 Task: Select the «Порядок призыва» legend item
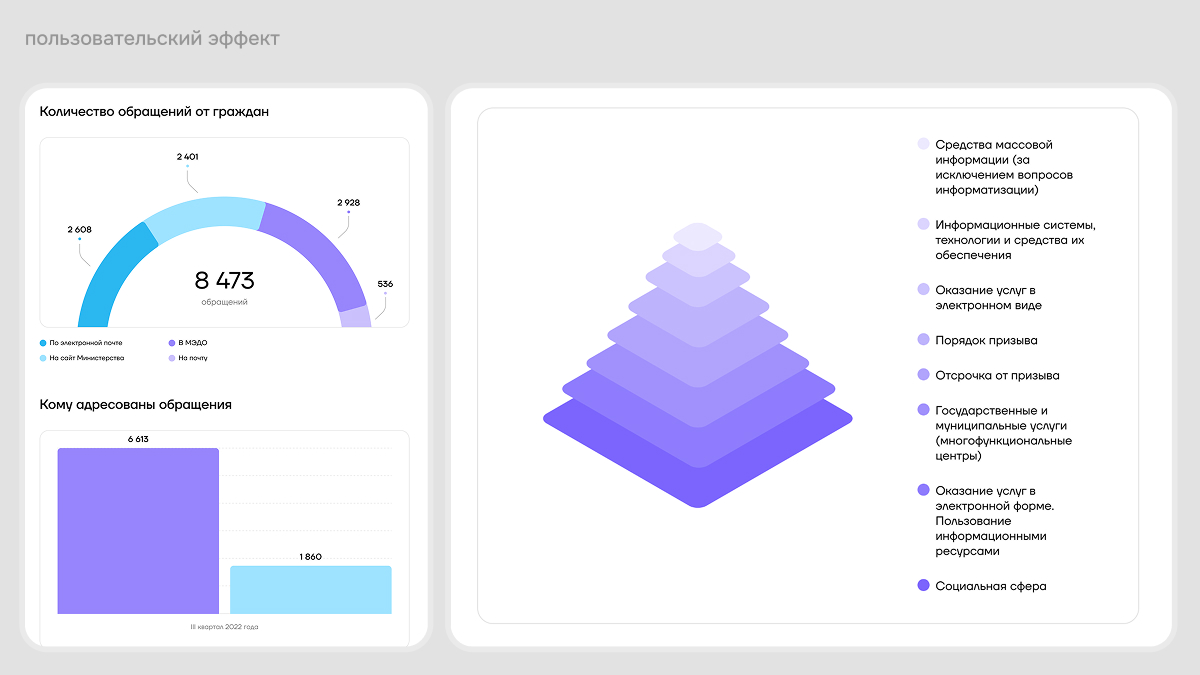point(985,340)
